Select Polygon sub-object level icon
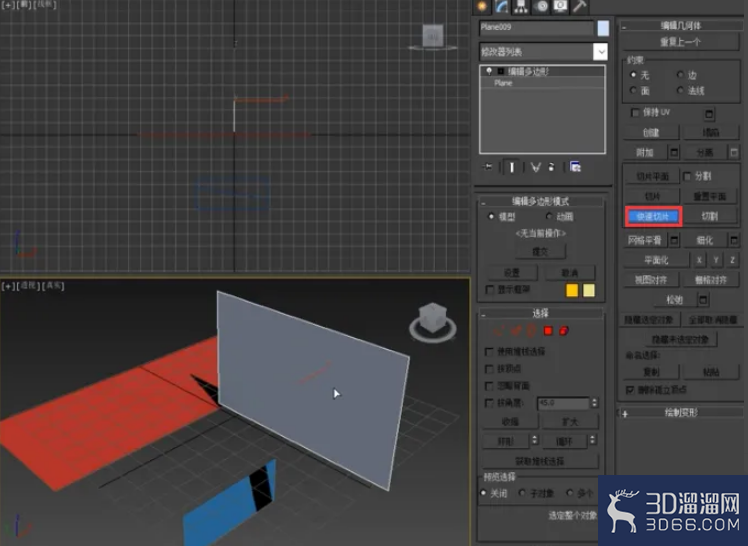 coord(548,330)
